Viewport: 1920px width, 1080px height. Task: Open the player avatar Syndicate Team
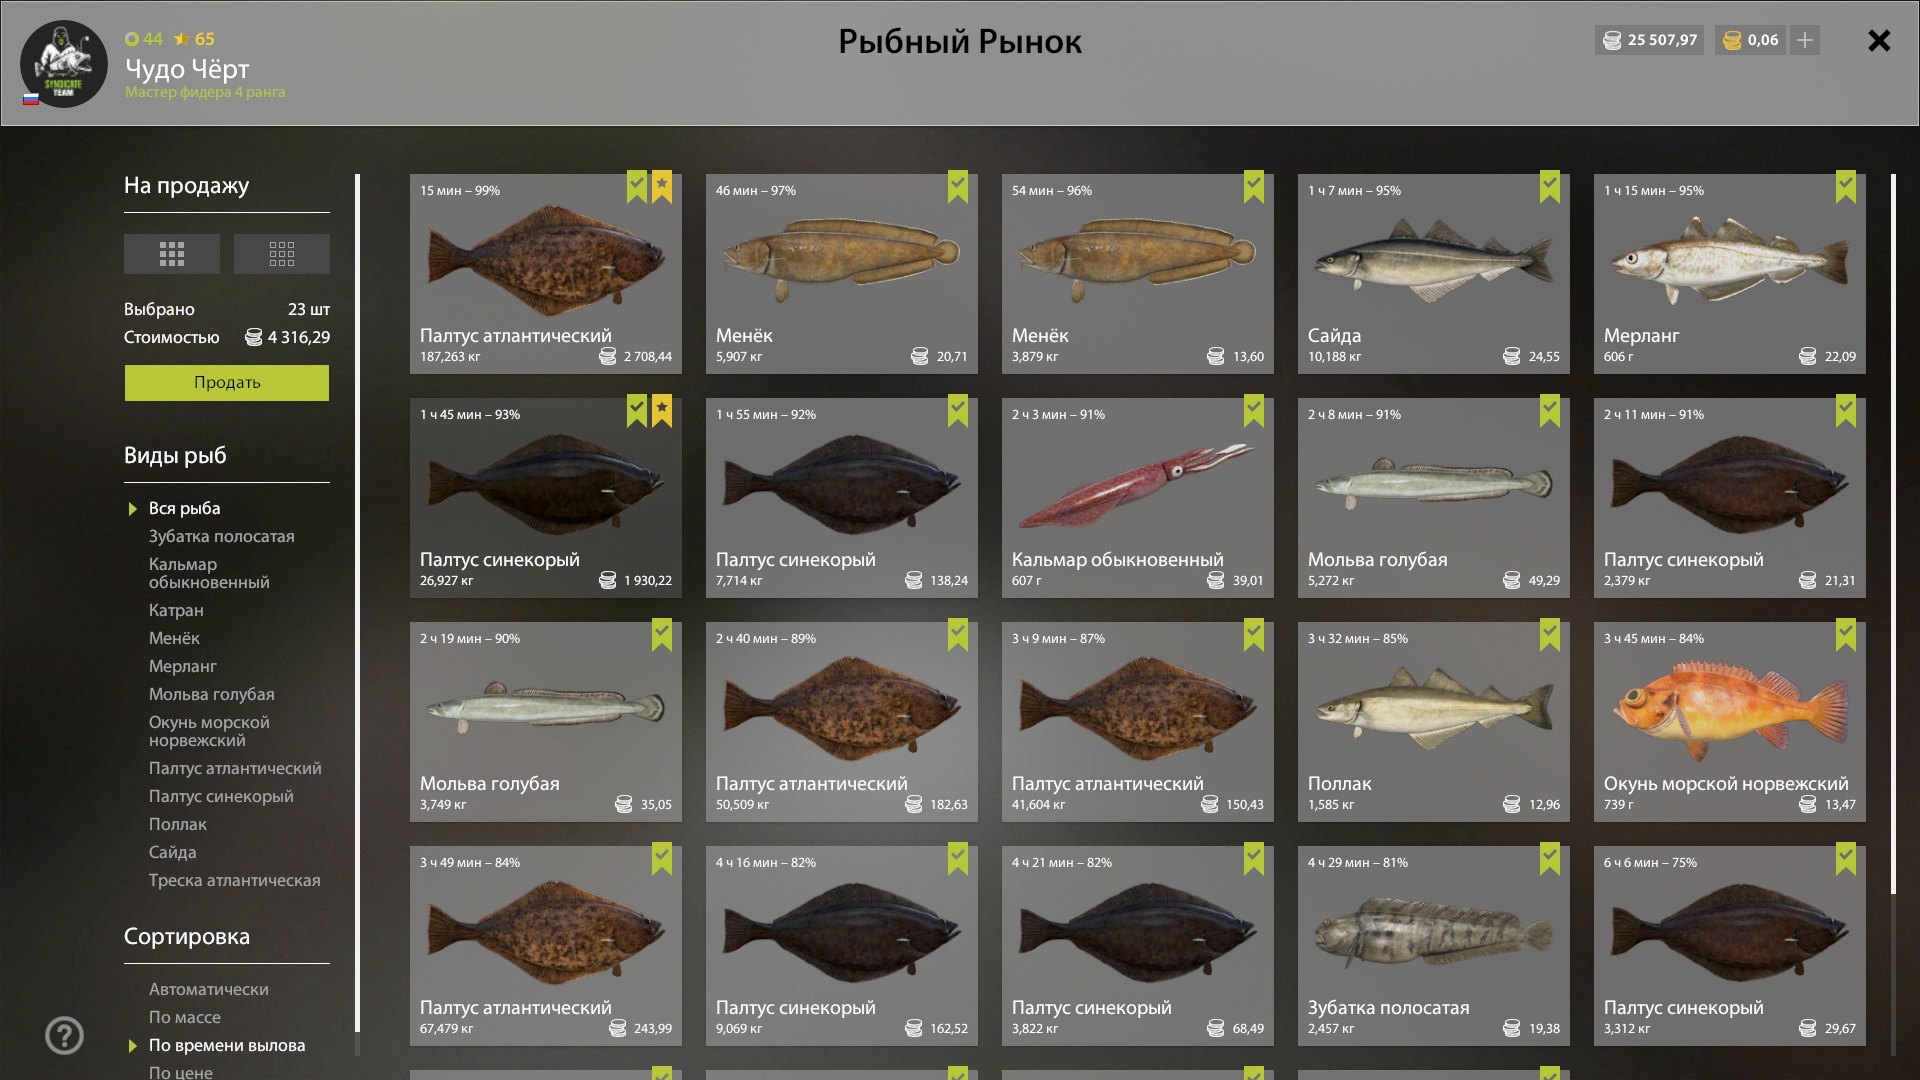coord(64,64)
